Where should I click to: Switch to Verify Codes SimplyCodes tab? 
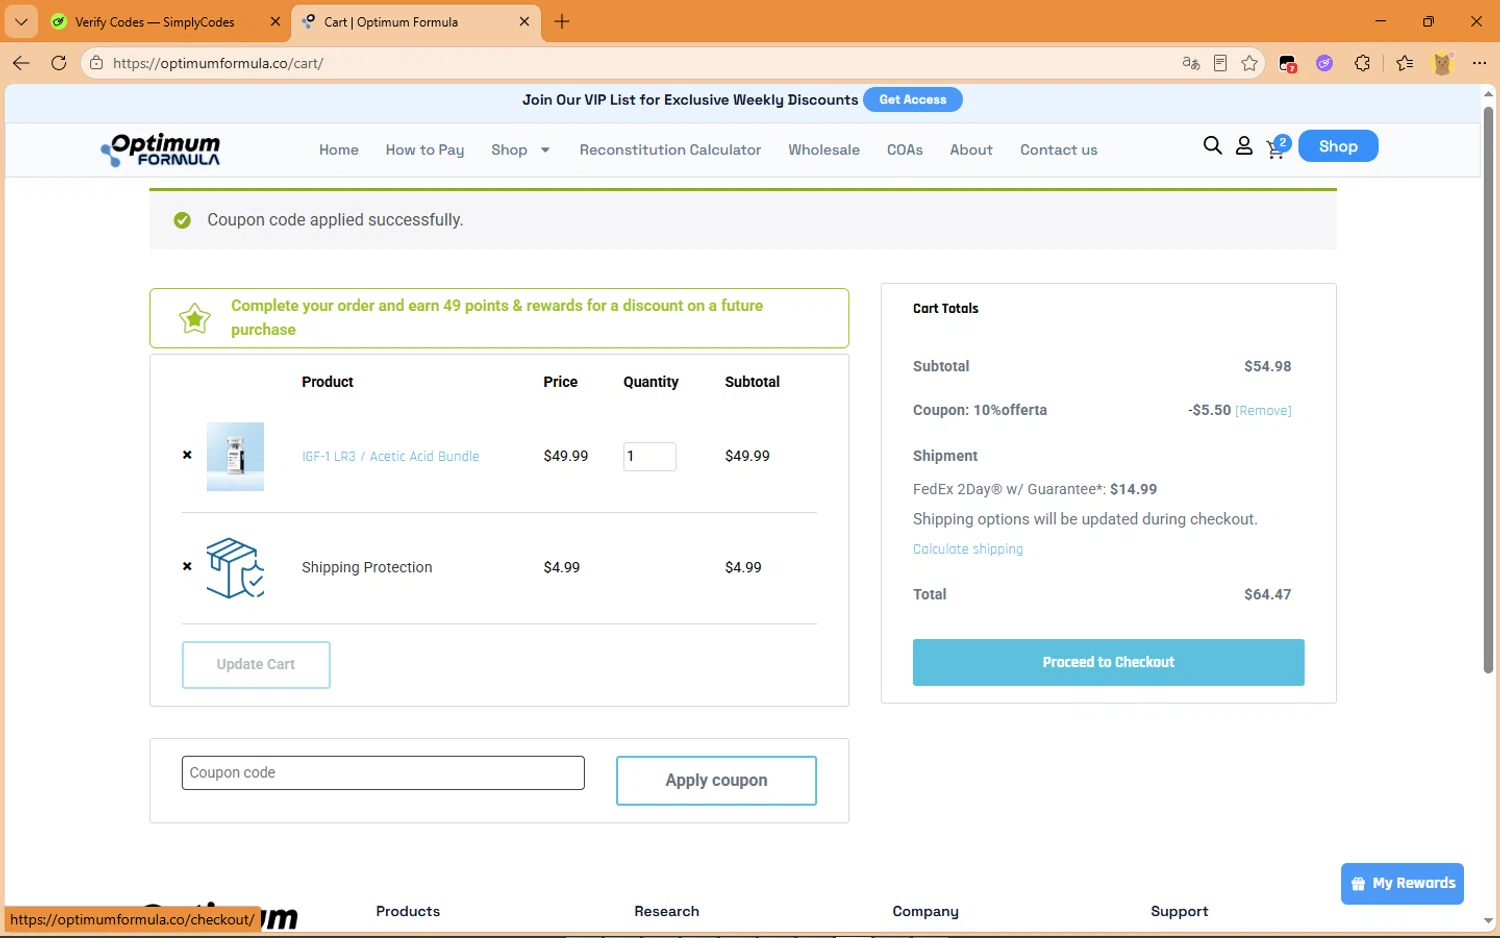[x=154, y=22]
